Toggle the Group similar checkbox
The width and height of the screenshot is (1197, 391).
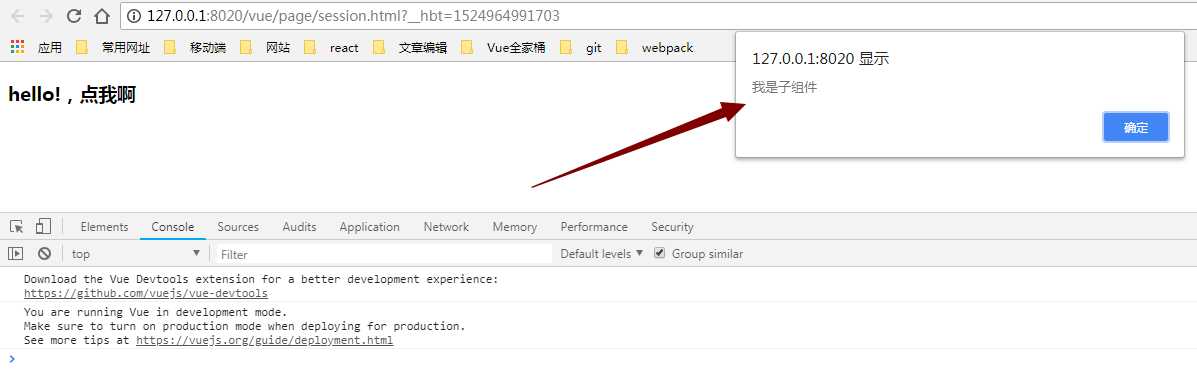tap(660, 254)
